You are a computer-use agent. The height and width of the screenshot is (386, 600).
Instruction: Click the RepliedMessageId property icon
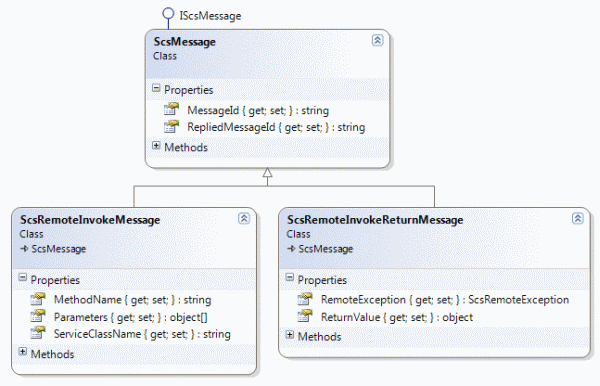click(x=171, y=126)
